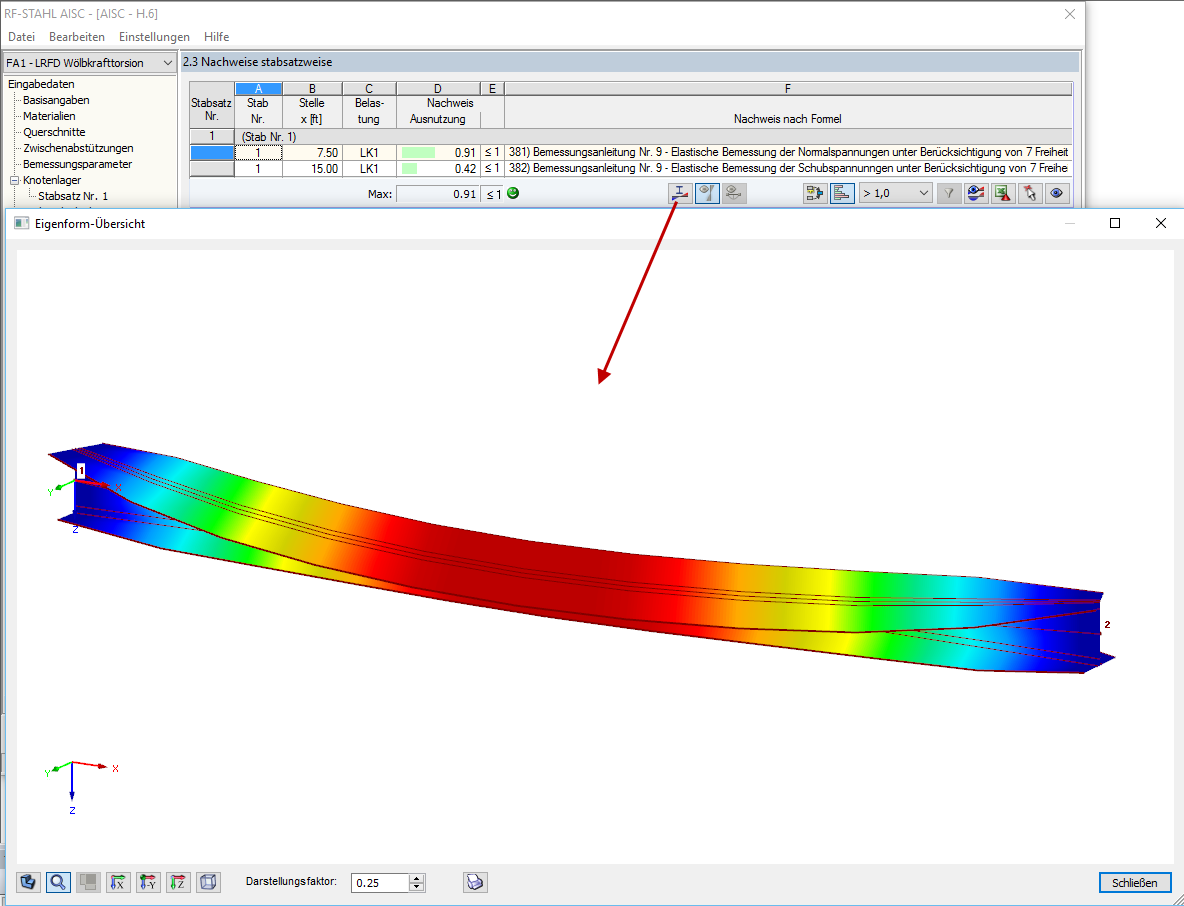1184x906 pixels.
Task: Set view along -Y axis
Action: click(148, 882)
